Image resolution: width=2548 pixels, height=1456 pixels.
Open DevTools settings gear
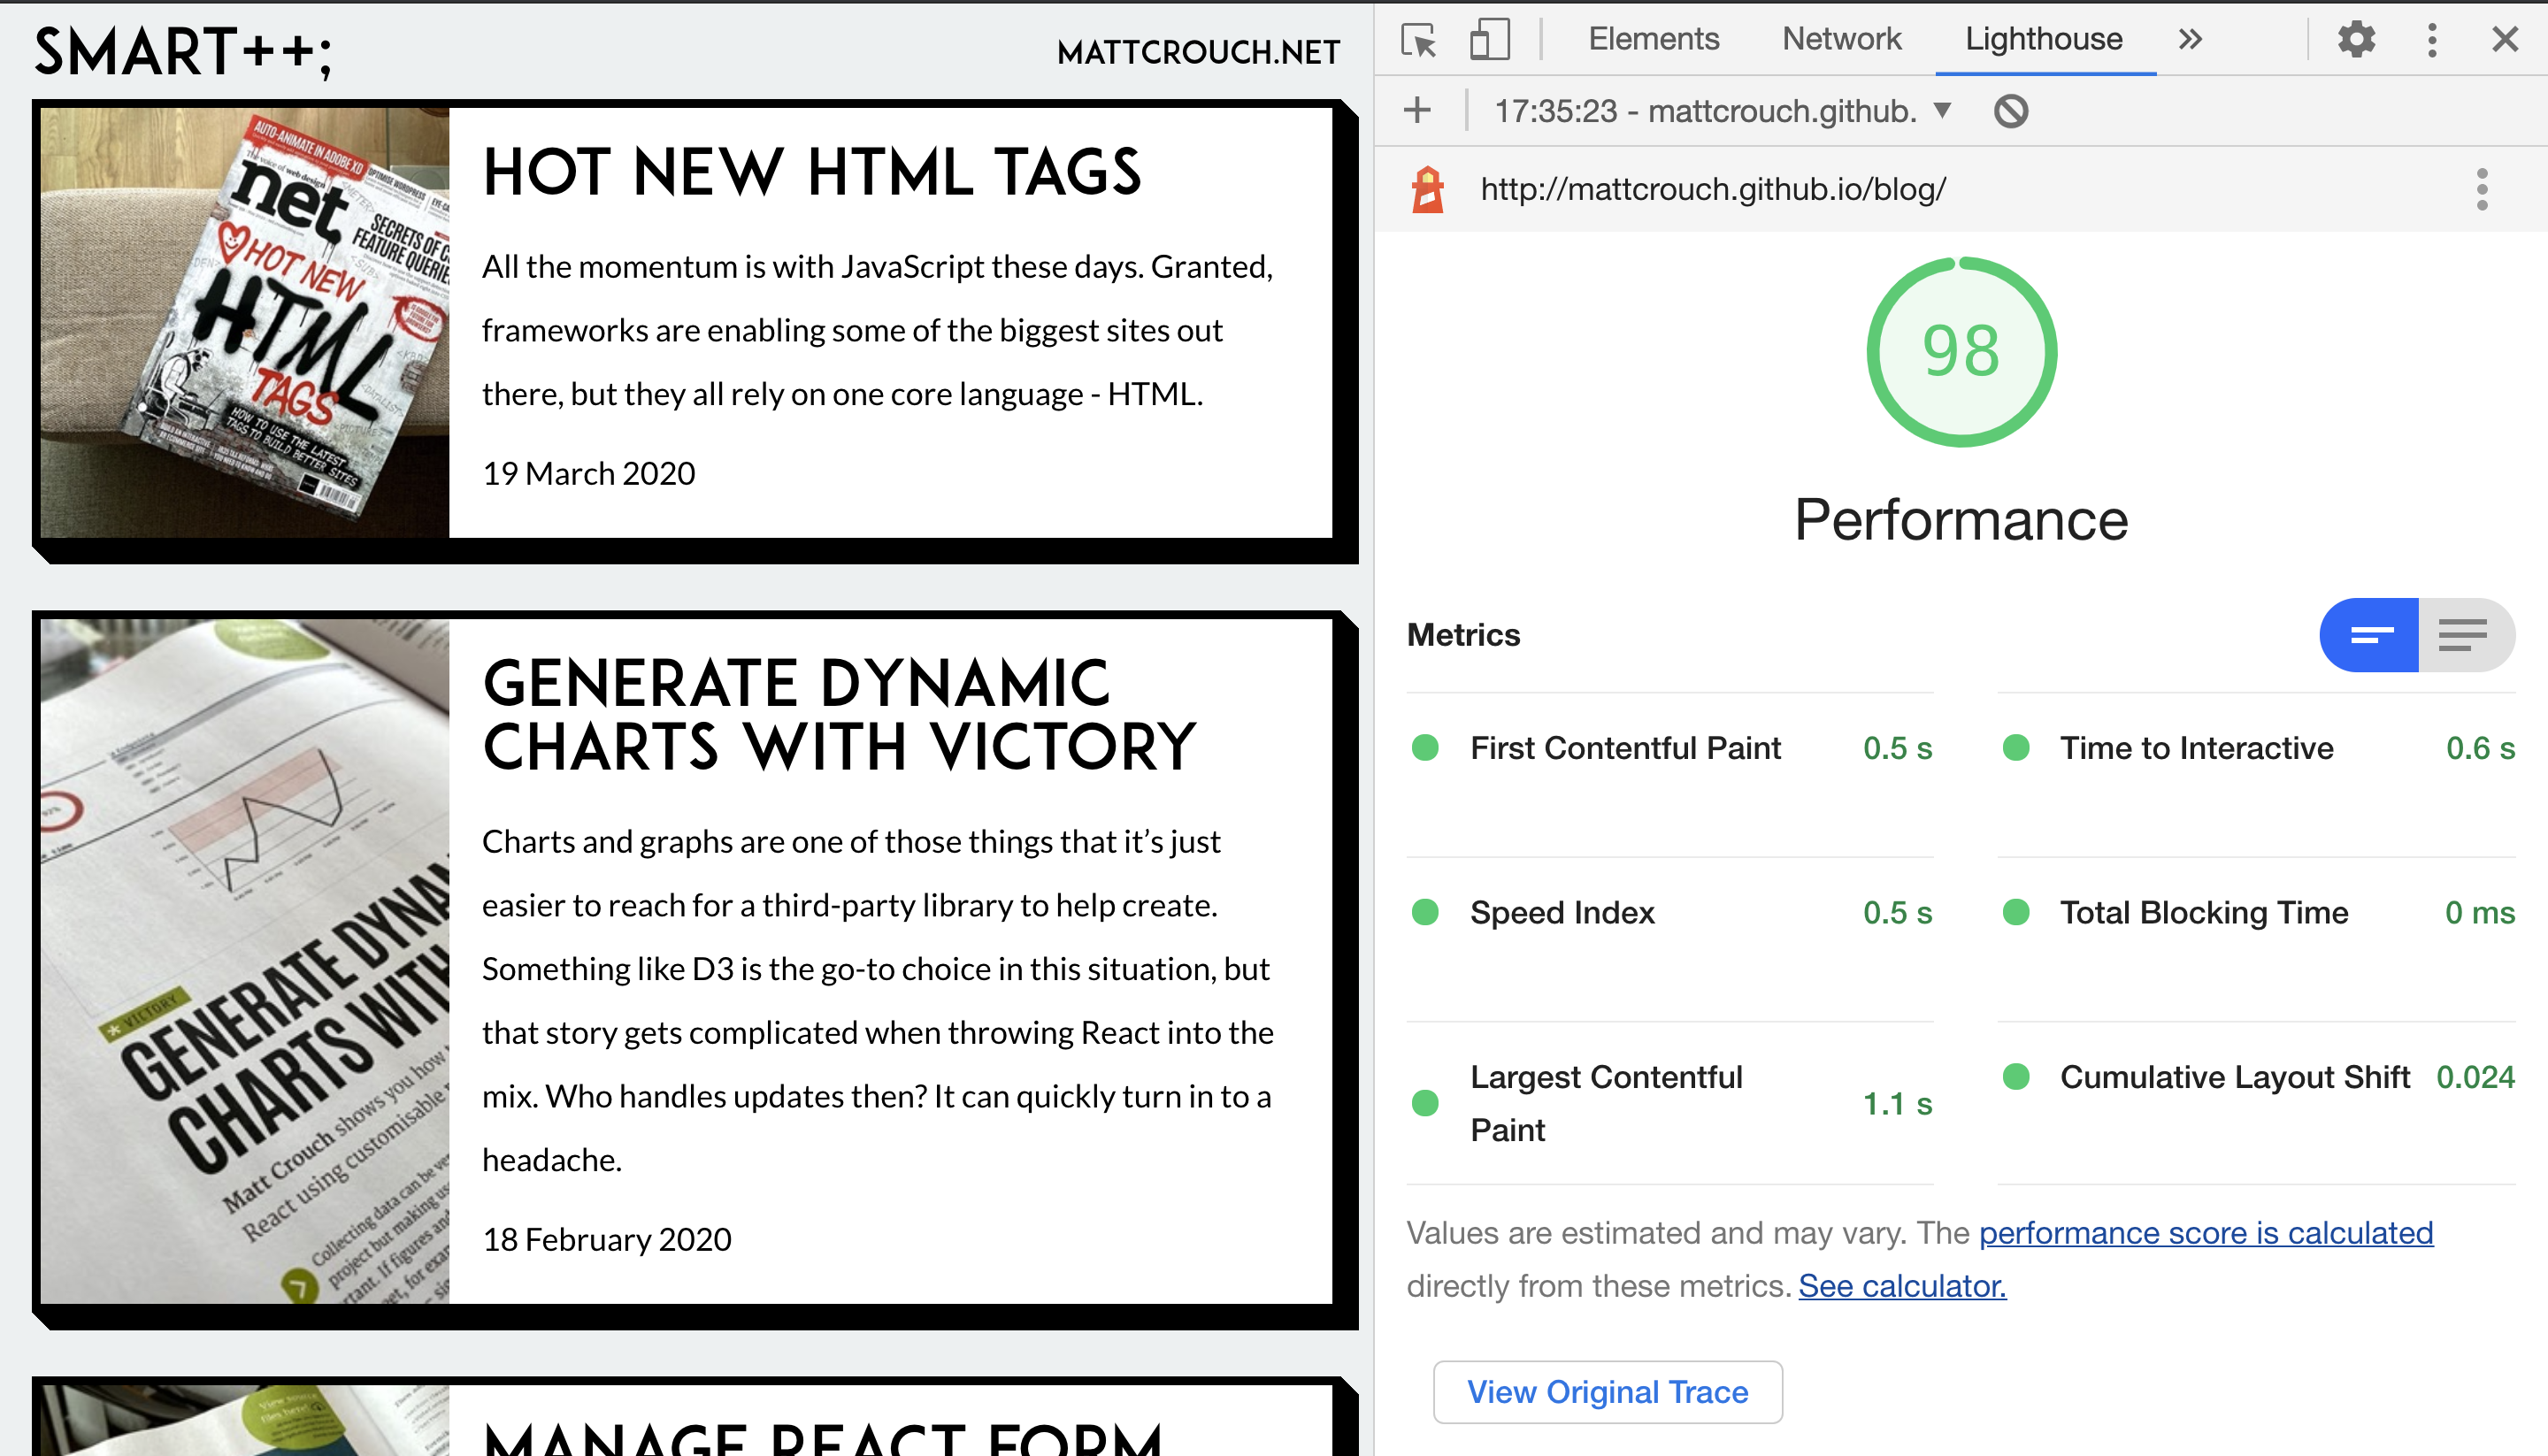click(2356, 39)
